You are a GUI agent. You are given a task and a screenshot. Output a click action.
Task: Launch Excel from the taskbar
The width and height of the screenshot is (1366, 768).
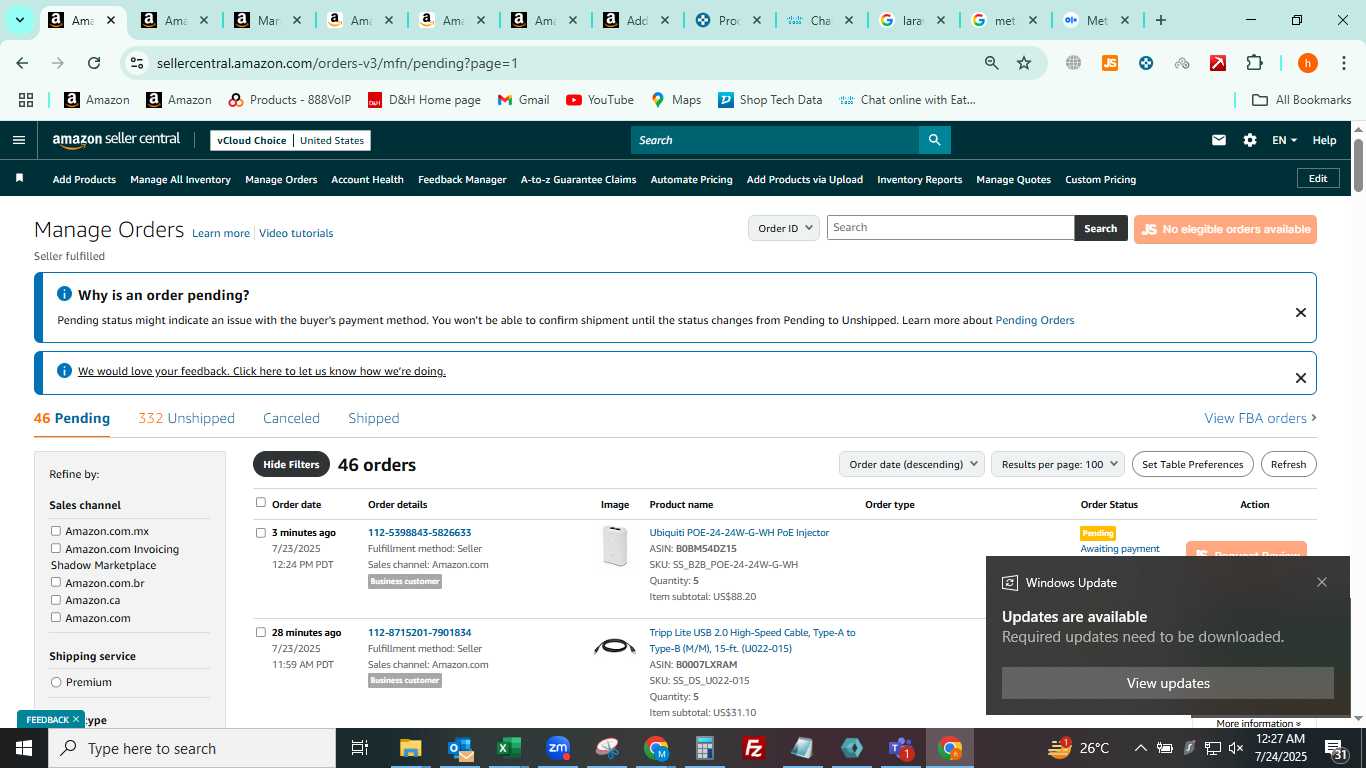click(x=509, y=748)
